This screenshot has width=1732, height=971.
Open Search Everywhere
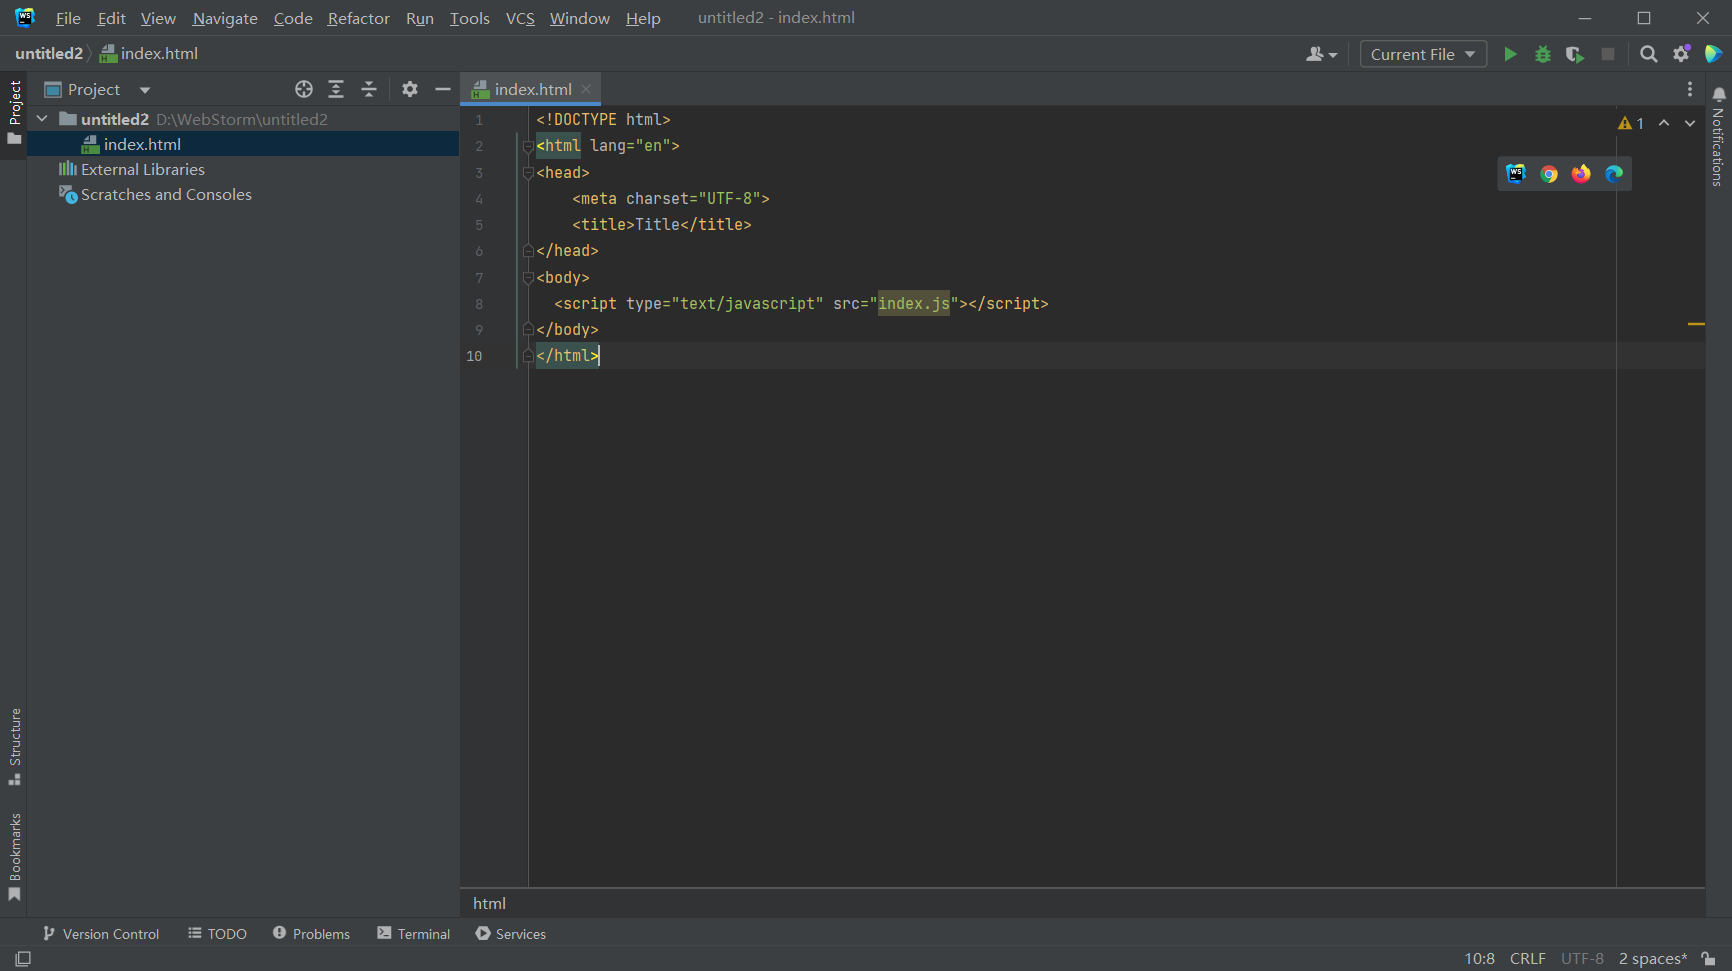click(1648, 54)
